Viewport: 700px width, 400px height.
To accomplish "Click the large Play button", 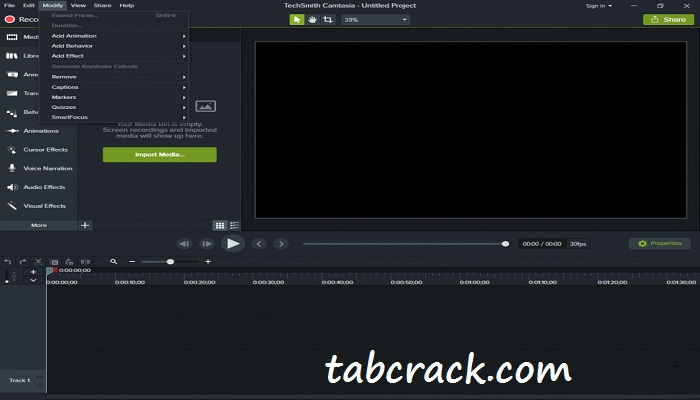I will coord(233,244).
